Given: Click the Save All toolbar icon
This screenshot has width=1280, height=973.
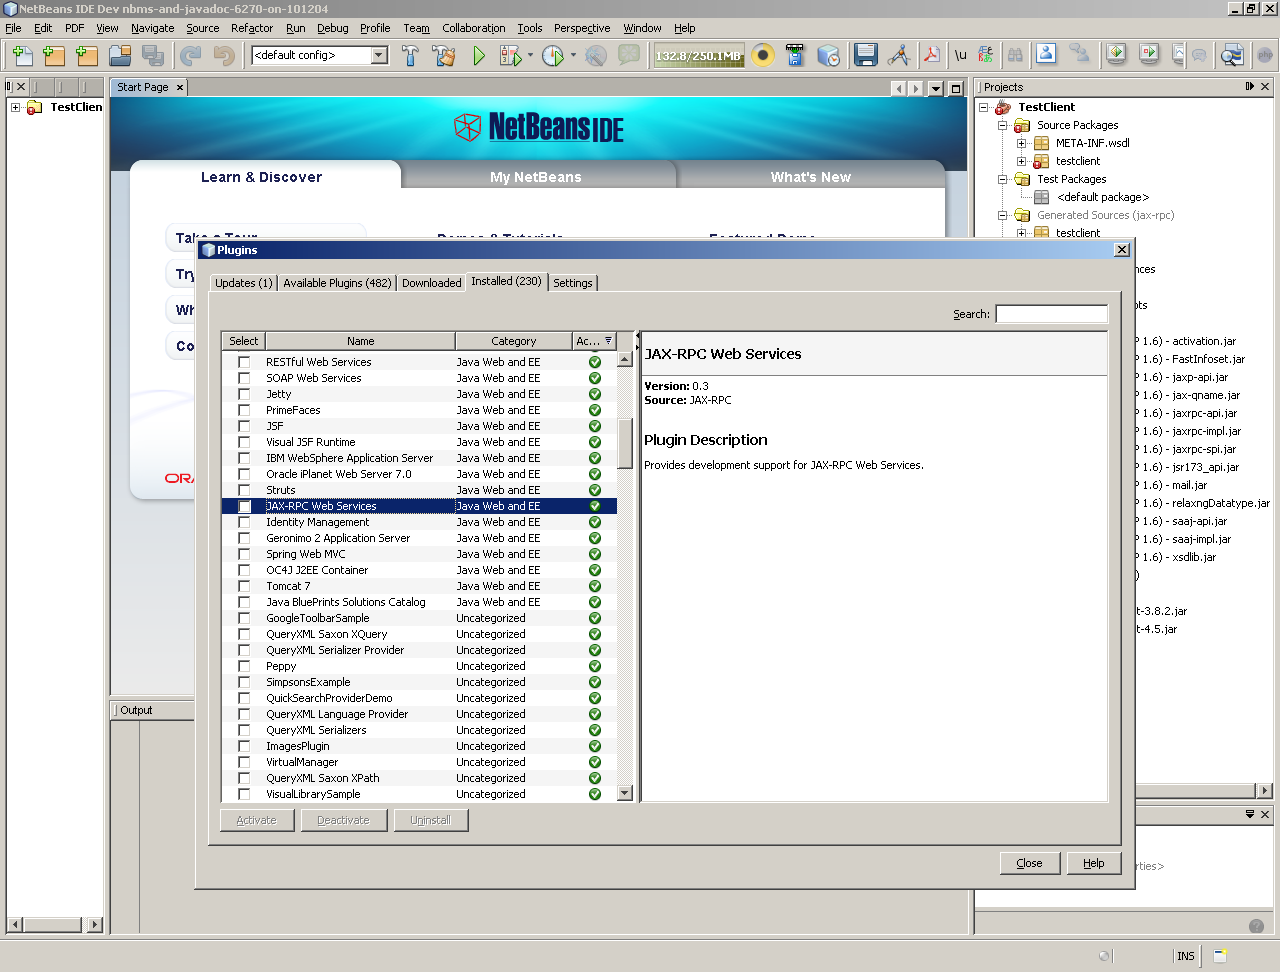Looking at the screenshot, I should (x=153, y=56).
